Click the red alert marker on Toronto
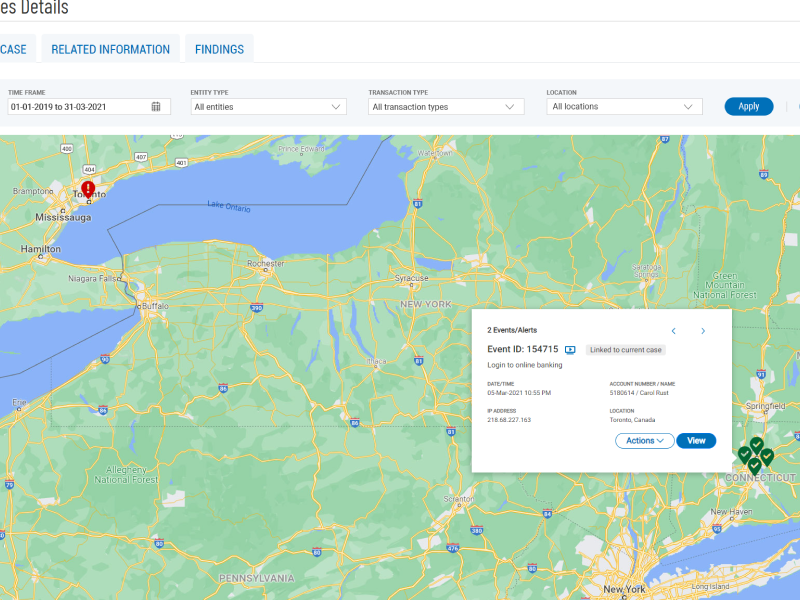 point(88,189)
